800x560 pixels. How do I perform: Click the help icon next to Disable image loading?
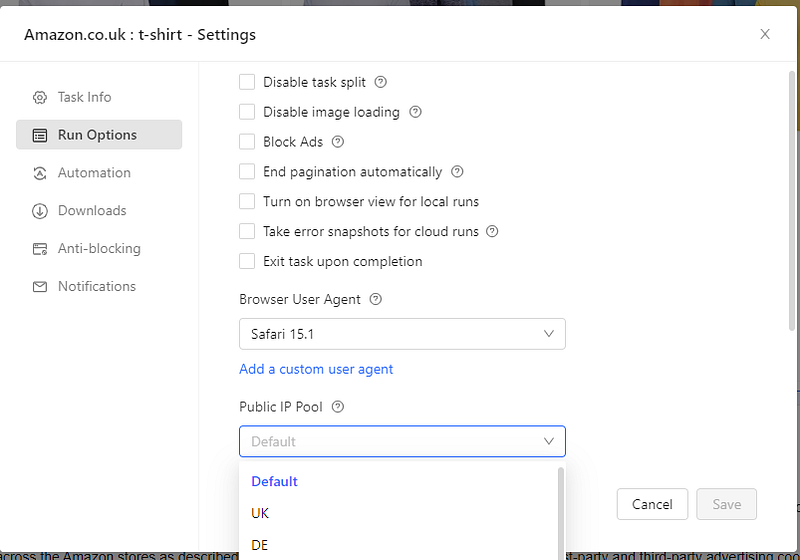click(415, 112)
